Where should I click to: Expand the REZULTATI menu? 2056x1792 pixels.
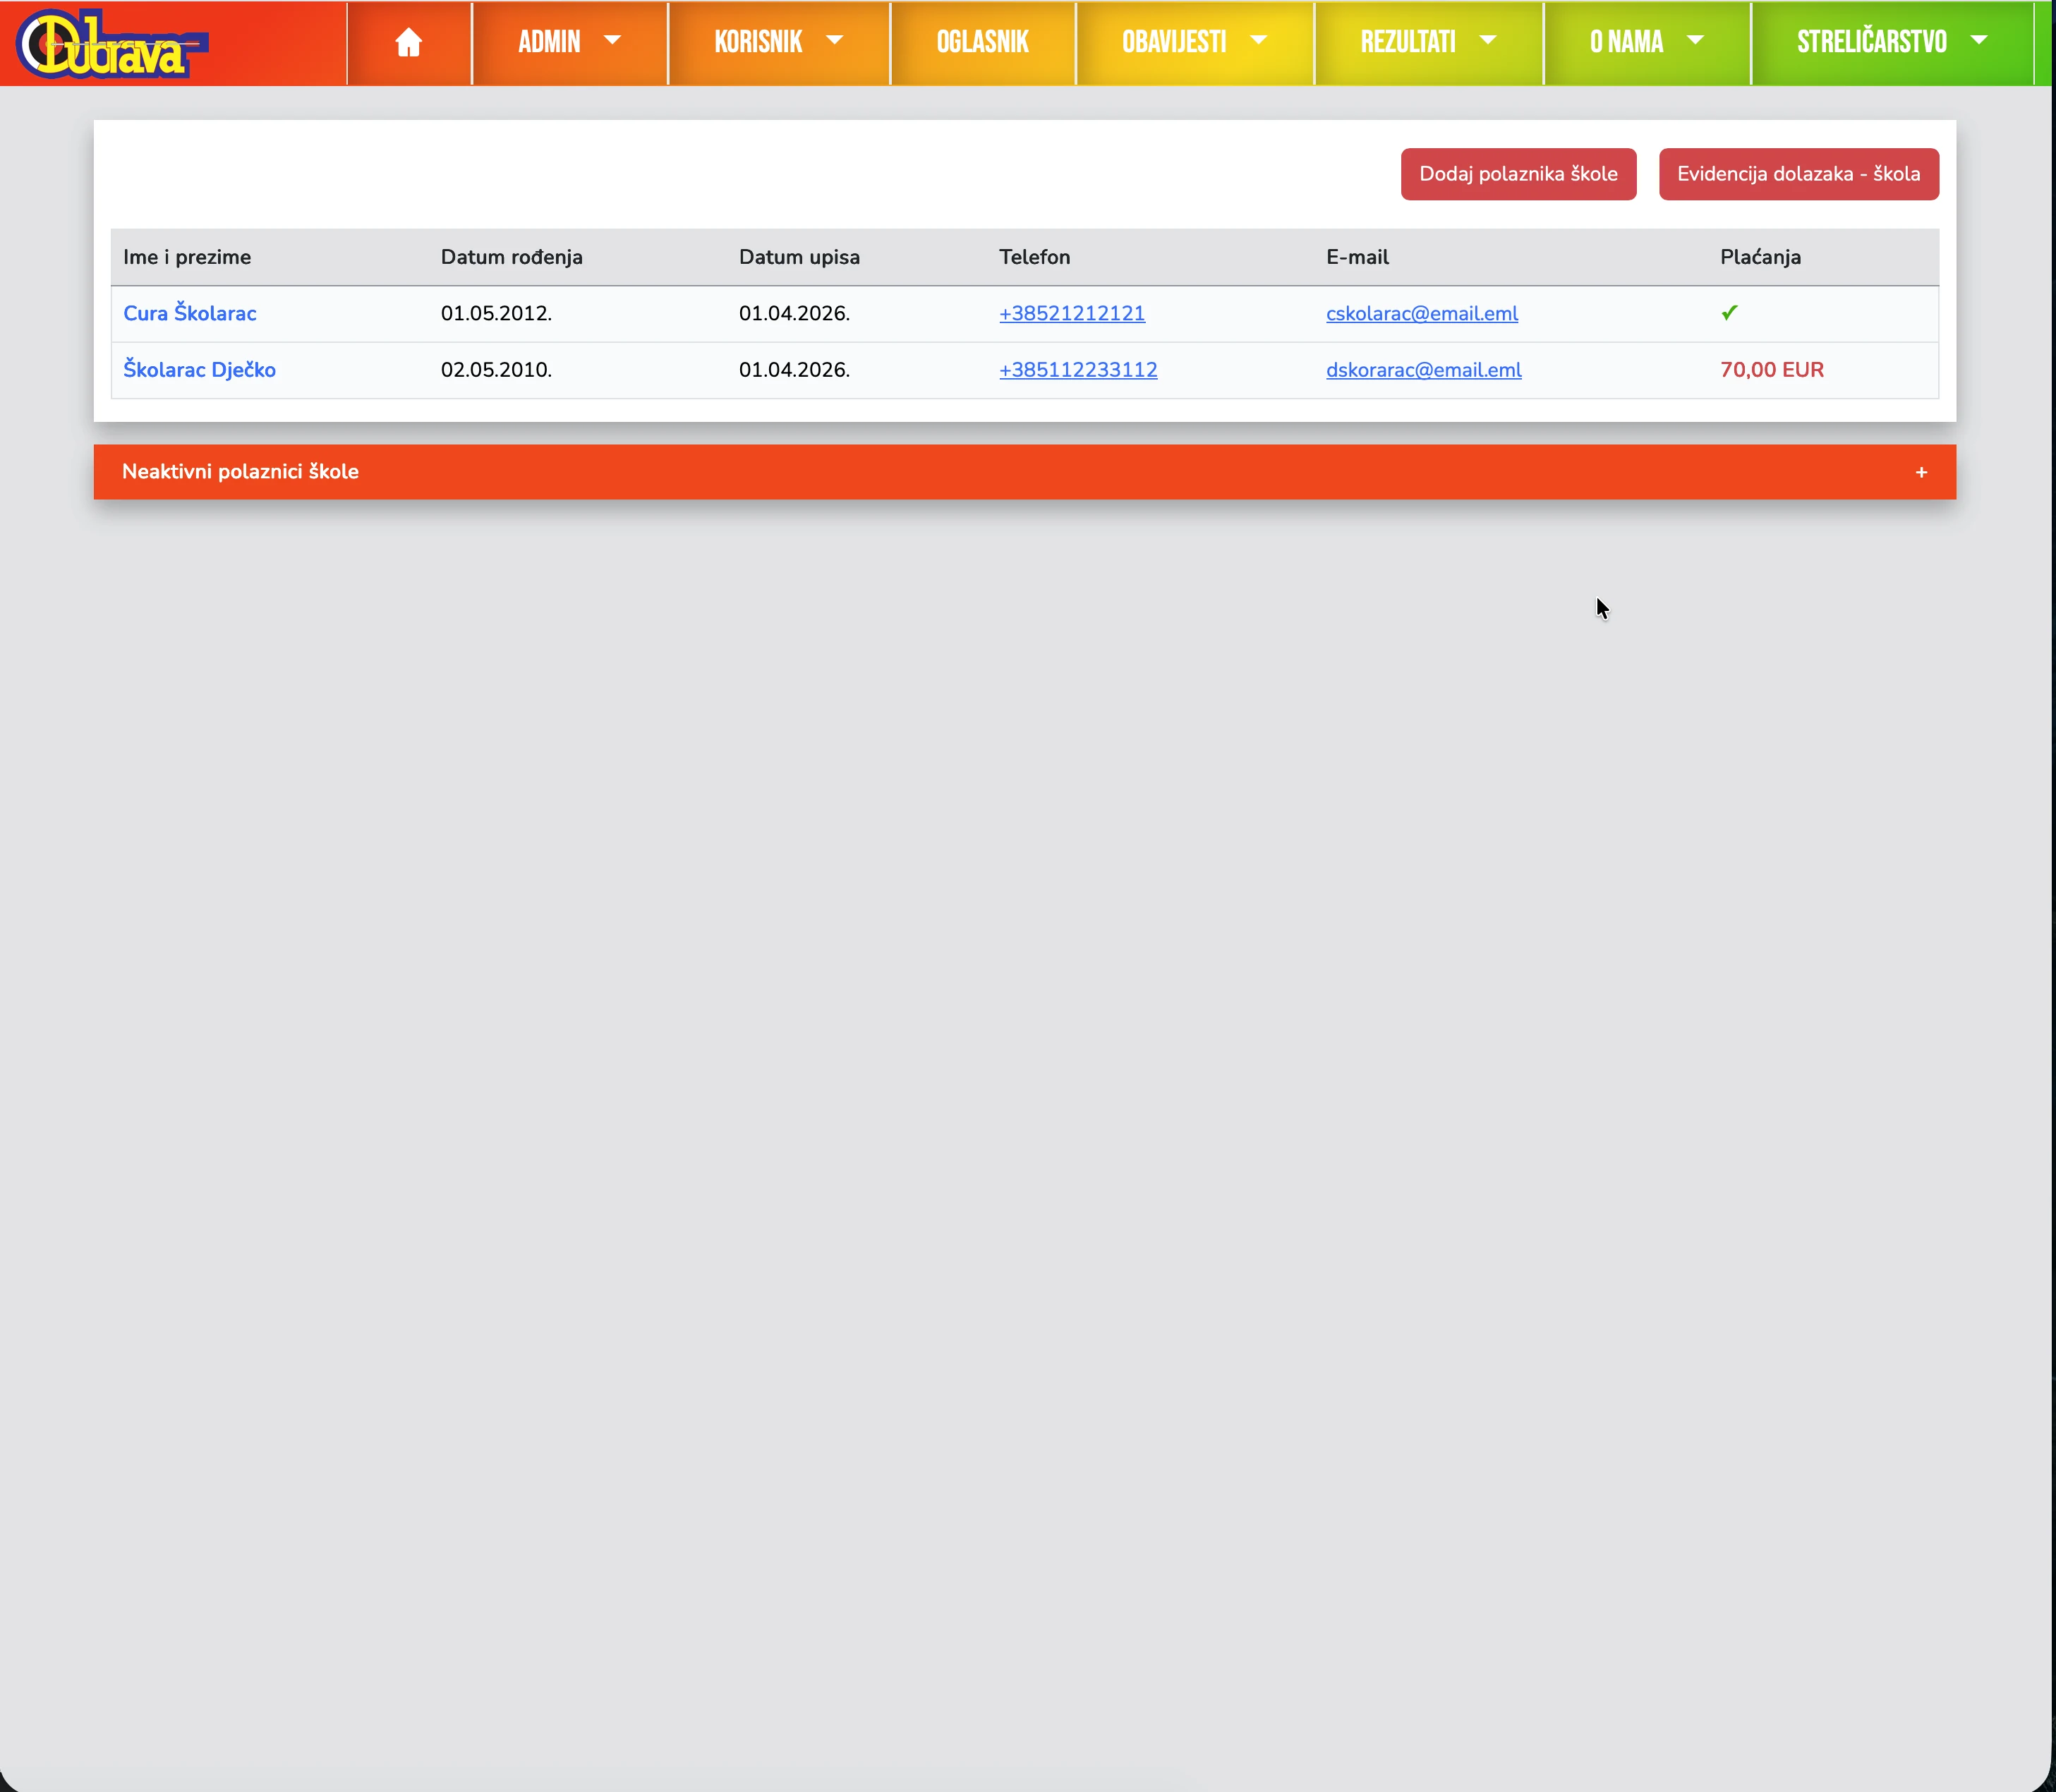pos(1427,42)
